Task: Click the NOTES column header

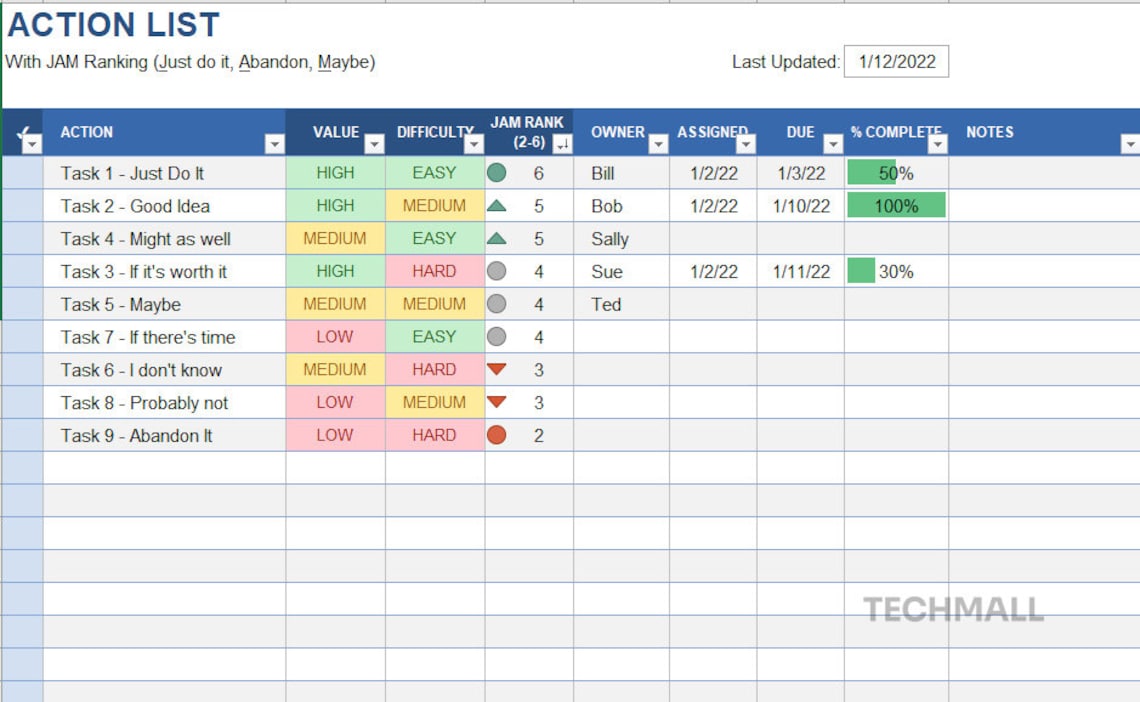Action: click(1044, 132)
